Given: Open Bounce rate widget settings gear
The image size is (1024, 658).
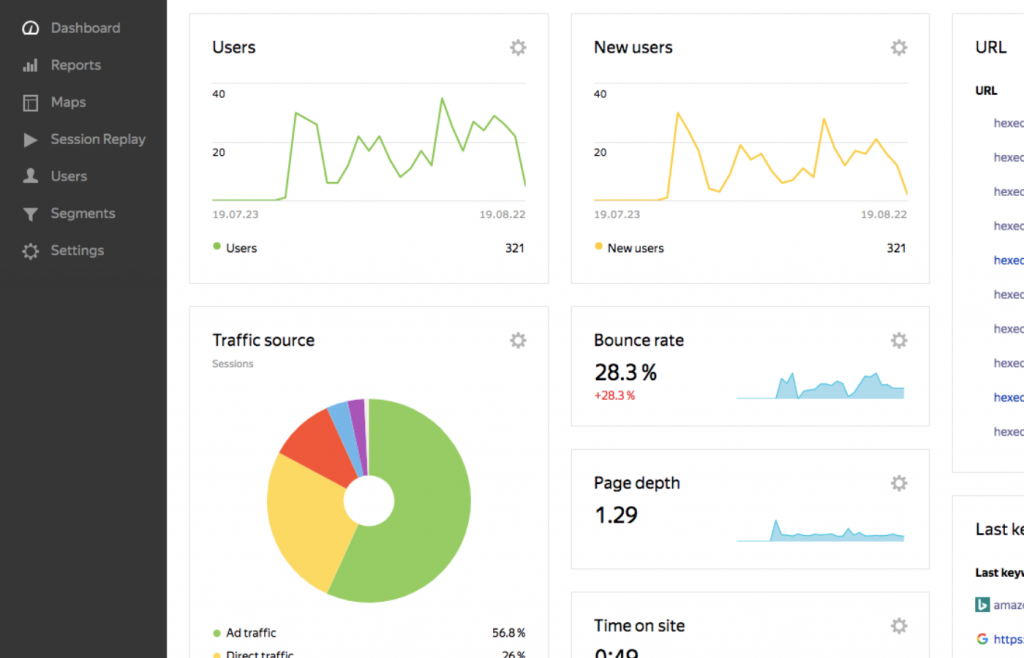Looking at the screenshot, I should [x=899, y=341].
